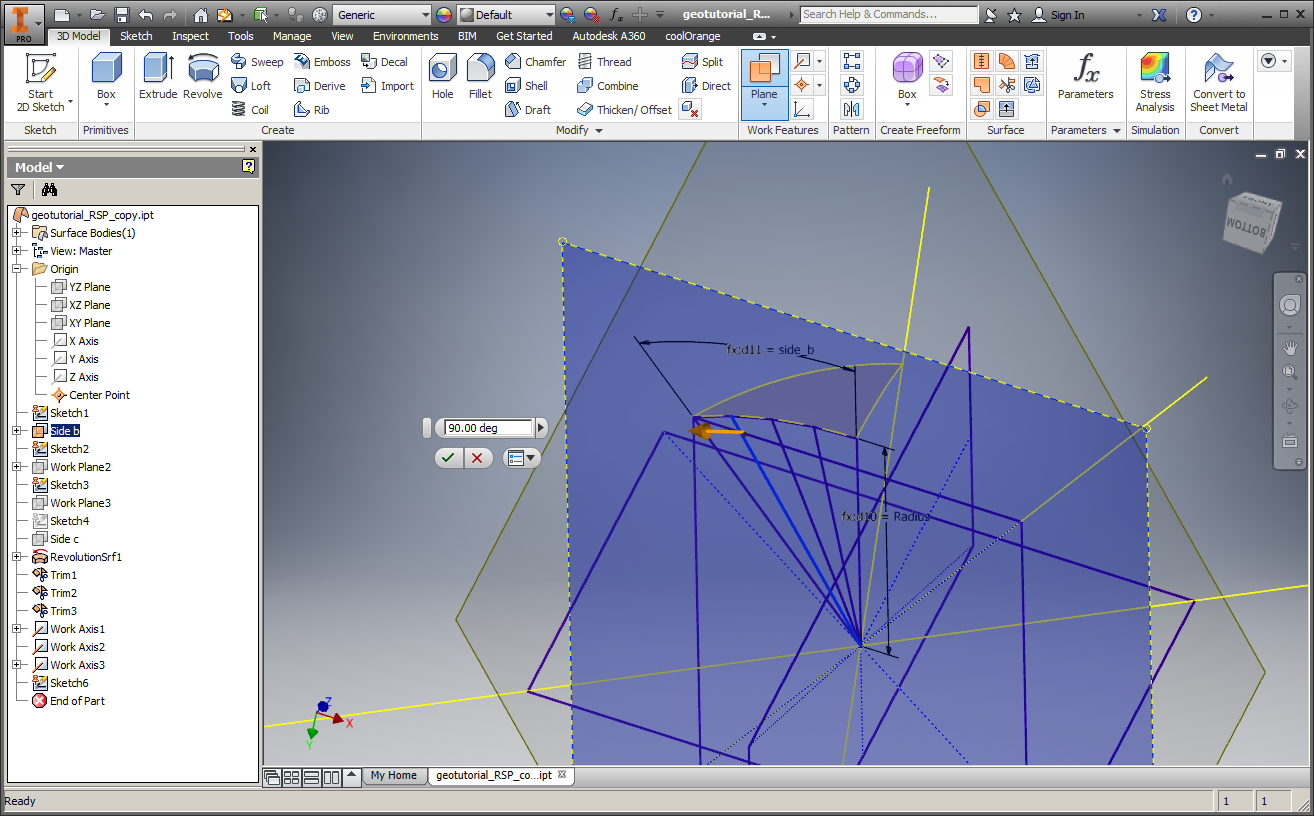Choose the Decal tool
The image size is (1314, 816).
coord(384,62)
